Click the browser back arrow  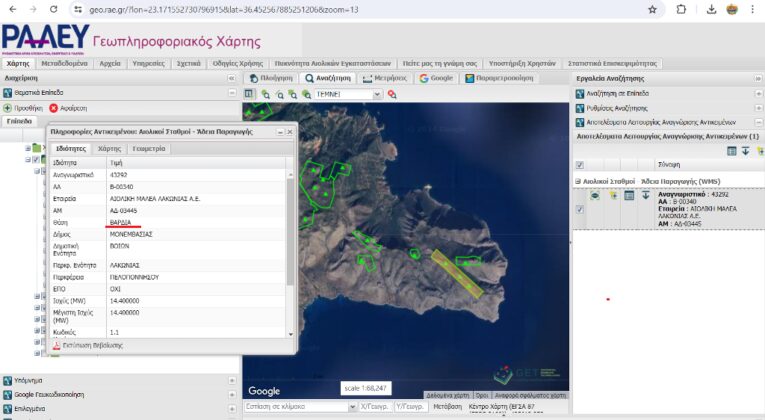click(x=13, y=9)
